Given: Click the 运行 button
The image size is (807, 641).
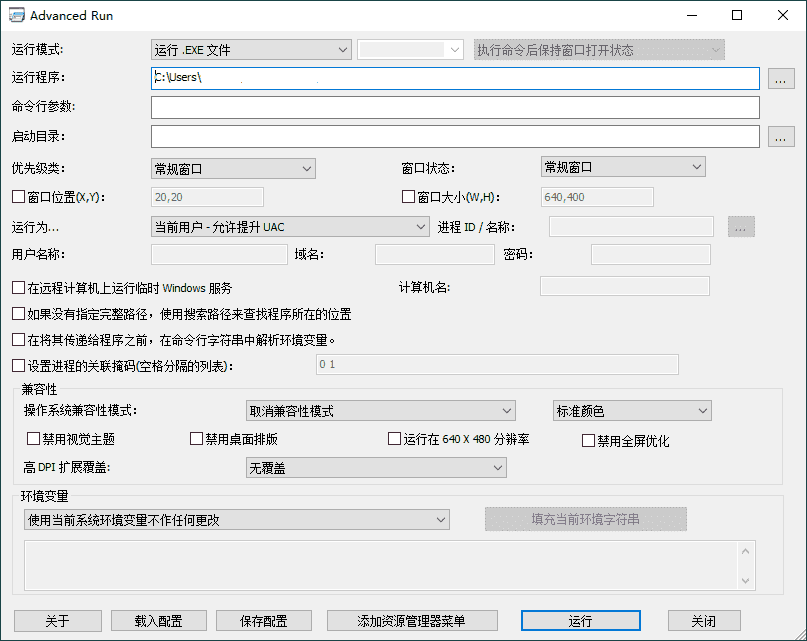Looking at the screenshot, I should tap(580, 621).
